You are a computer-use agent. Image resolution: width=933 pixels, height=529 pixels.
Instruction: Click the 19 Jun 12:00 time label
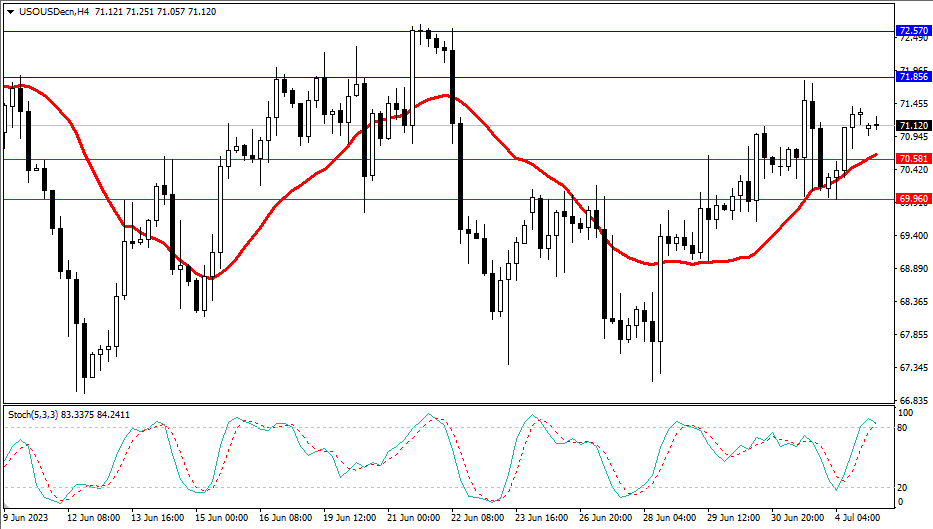[350, 518]
